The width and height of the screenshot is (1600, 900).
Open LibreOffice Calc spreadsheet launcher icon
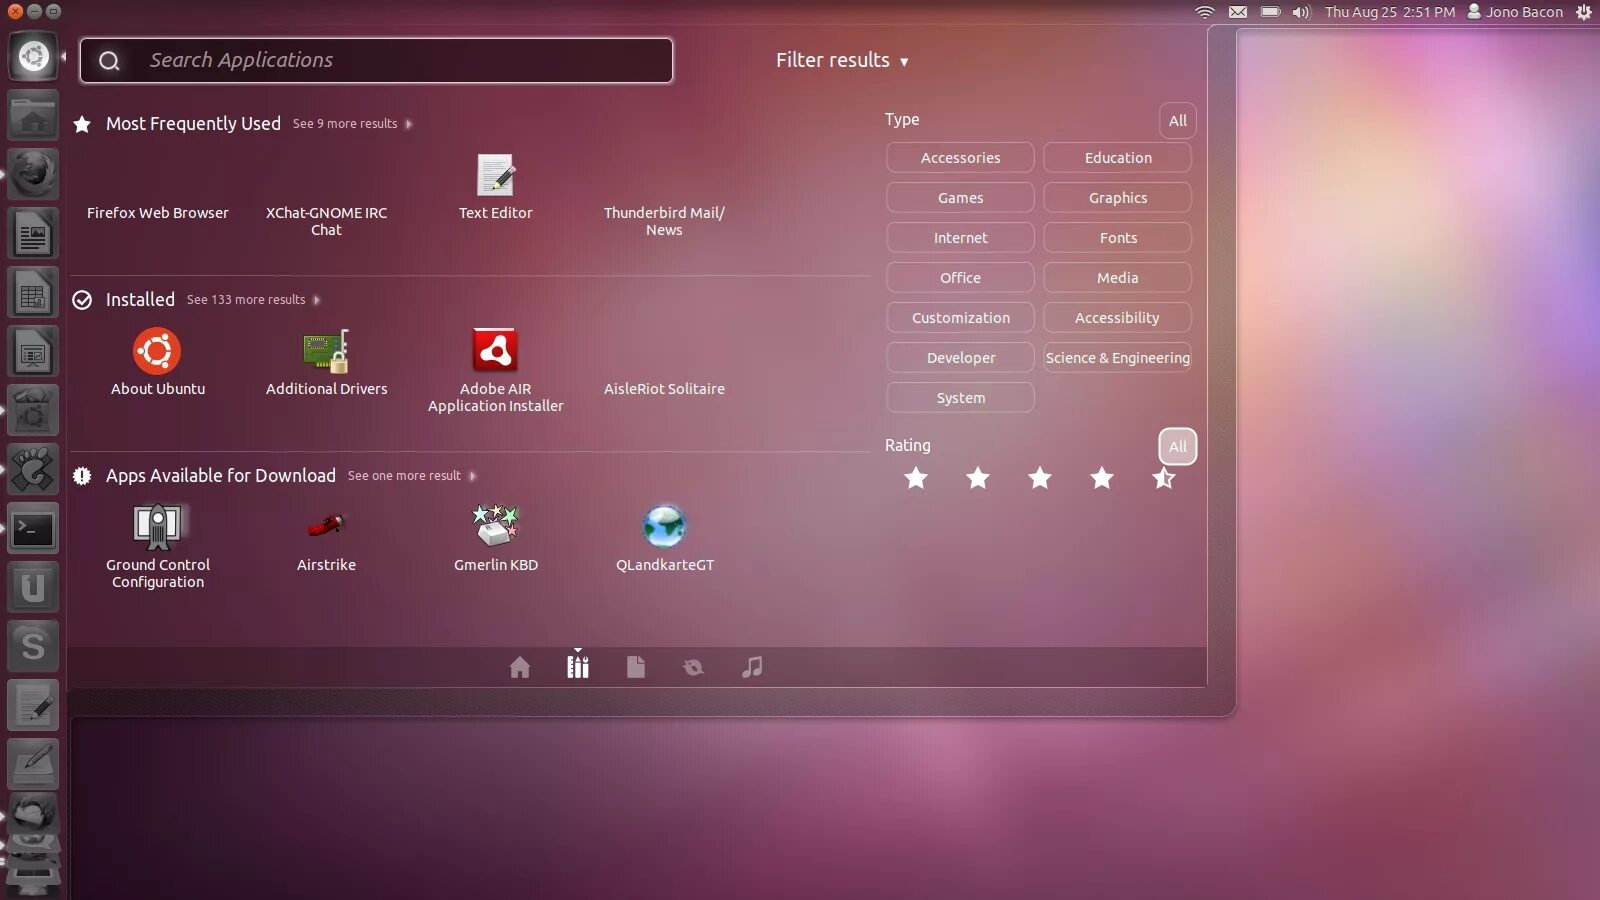click(33, 293)
